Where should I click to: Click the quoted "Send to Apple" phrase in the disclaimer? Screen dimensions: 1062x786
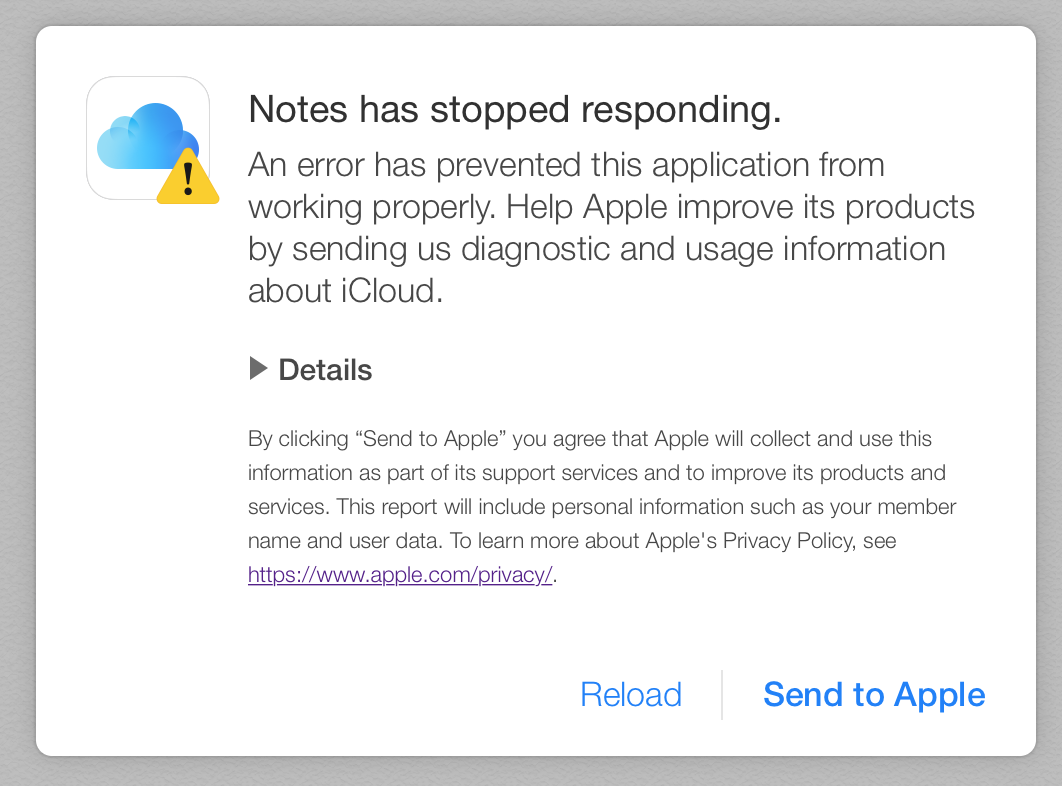431,438
